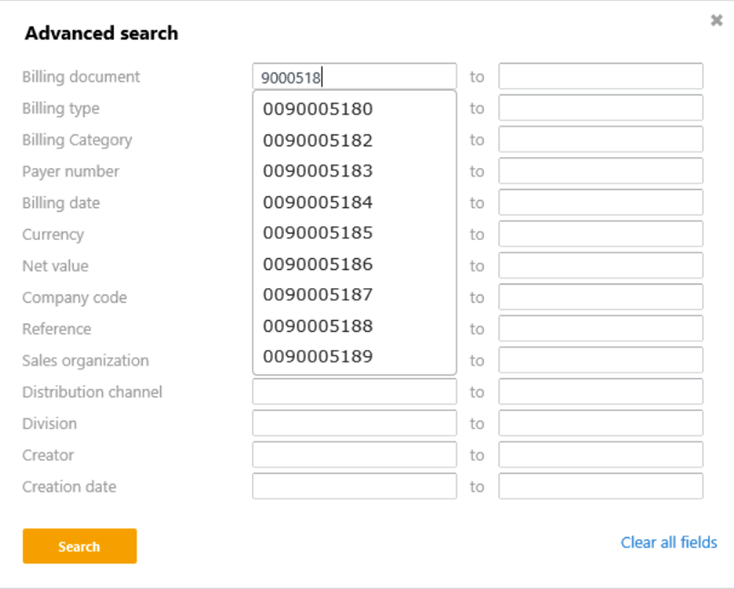734x589 pixels.
Task: Click the Creator from input field
Action: point(354,455)
